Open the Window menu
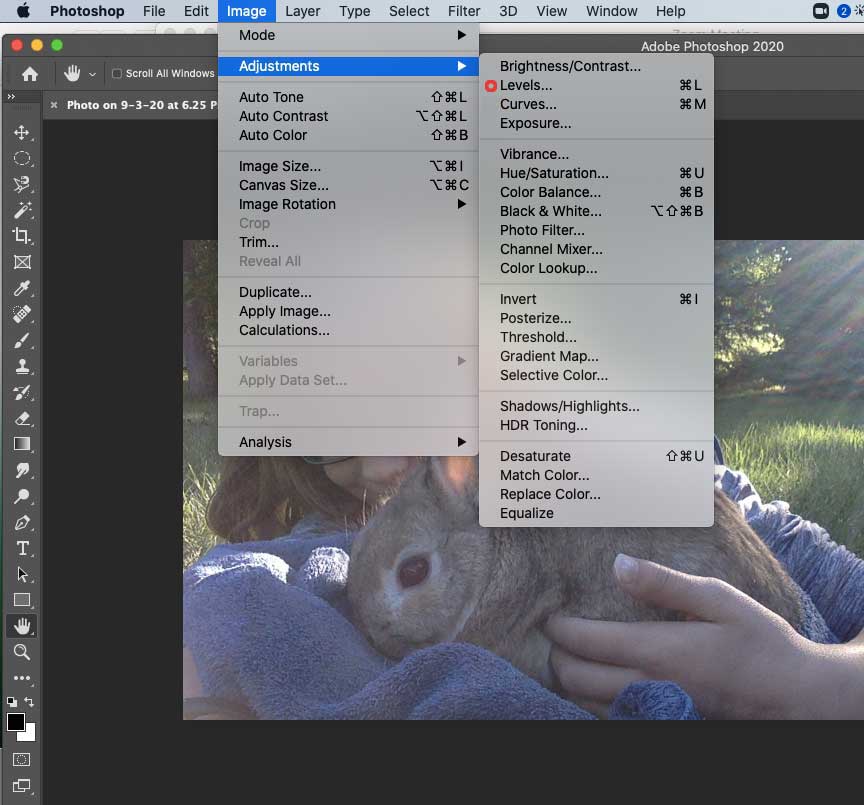This screenshot has height=805, width=864. [612, 11]
